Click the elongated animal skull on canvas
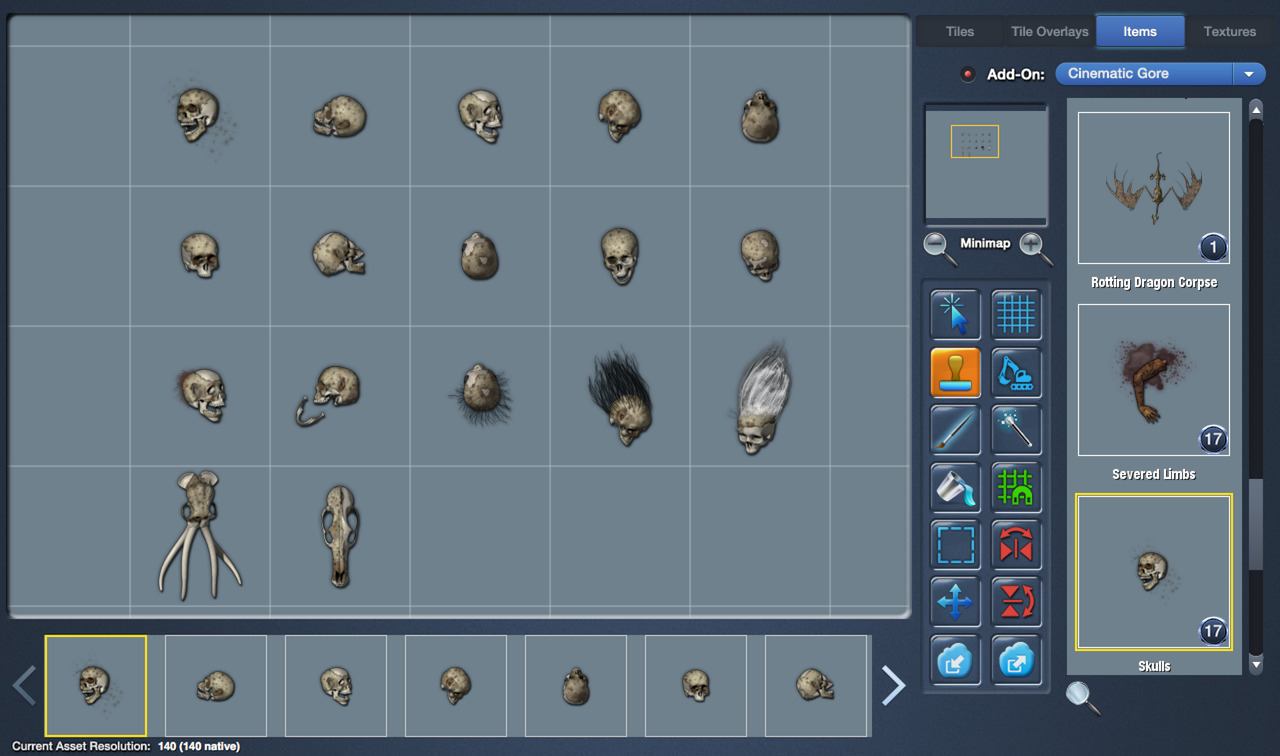Viewport: 1280px width, 756px height. click(339, 536)
